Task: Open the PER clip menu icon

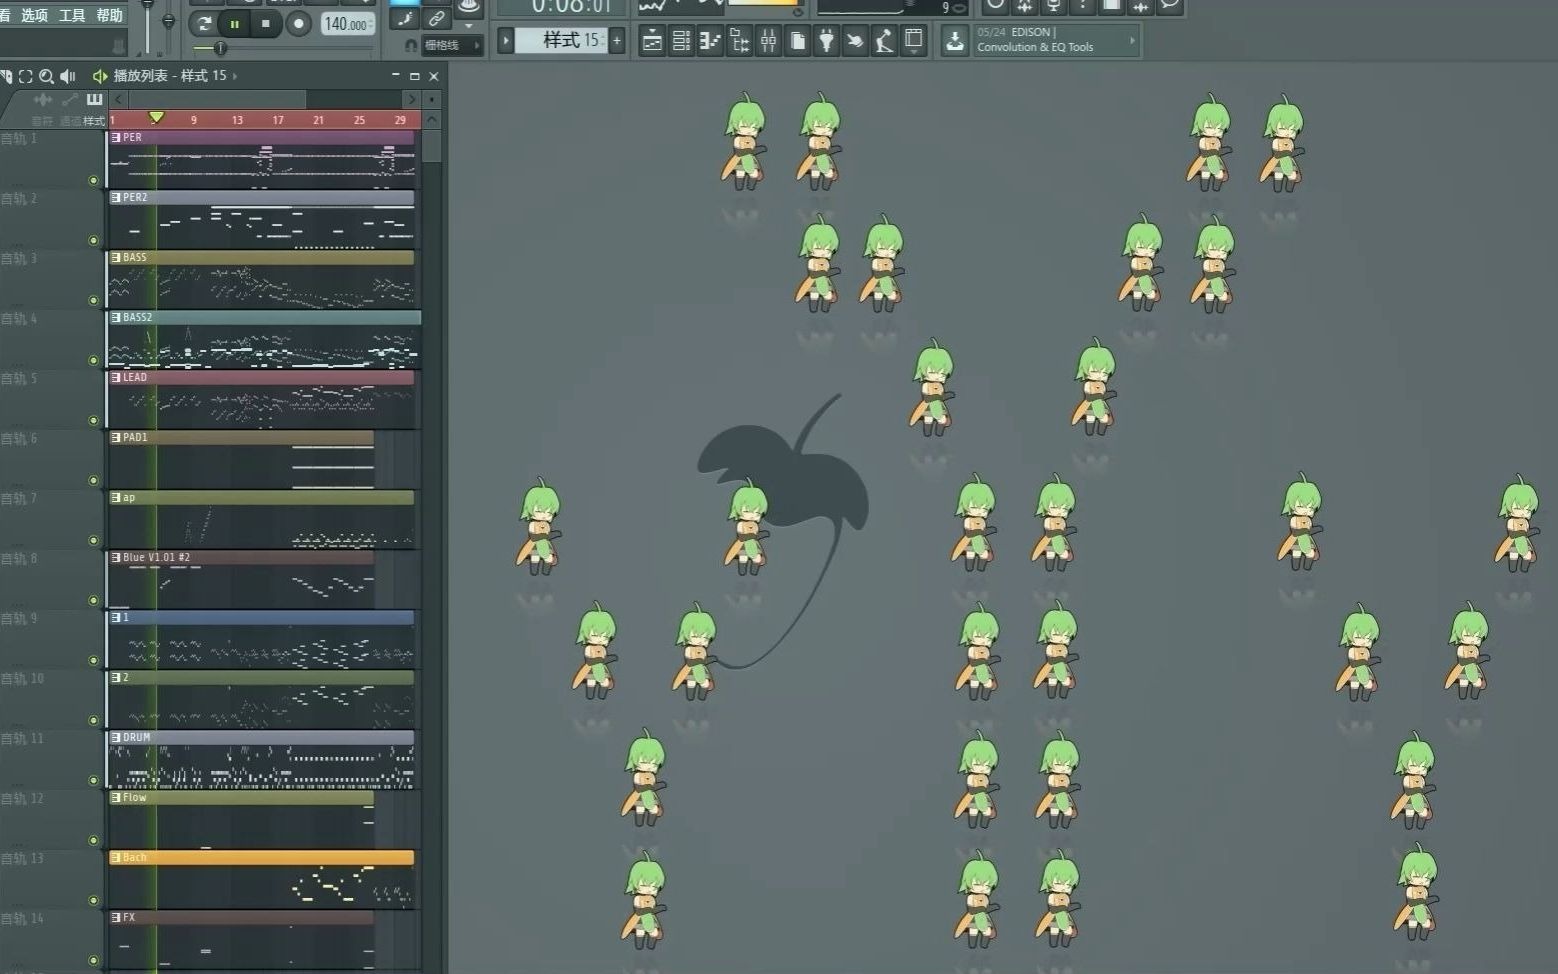Action: (116, 138)
